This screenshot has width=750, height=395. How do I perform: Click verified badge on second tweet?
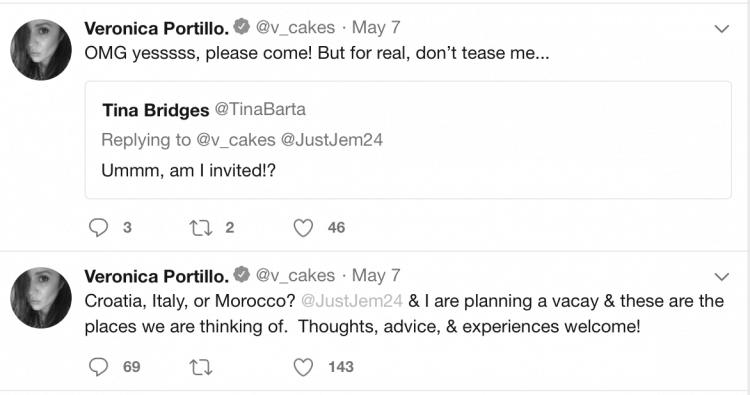pyautogui.click(x=242, y=275)
